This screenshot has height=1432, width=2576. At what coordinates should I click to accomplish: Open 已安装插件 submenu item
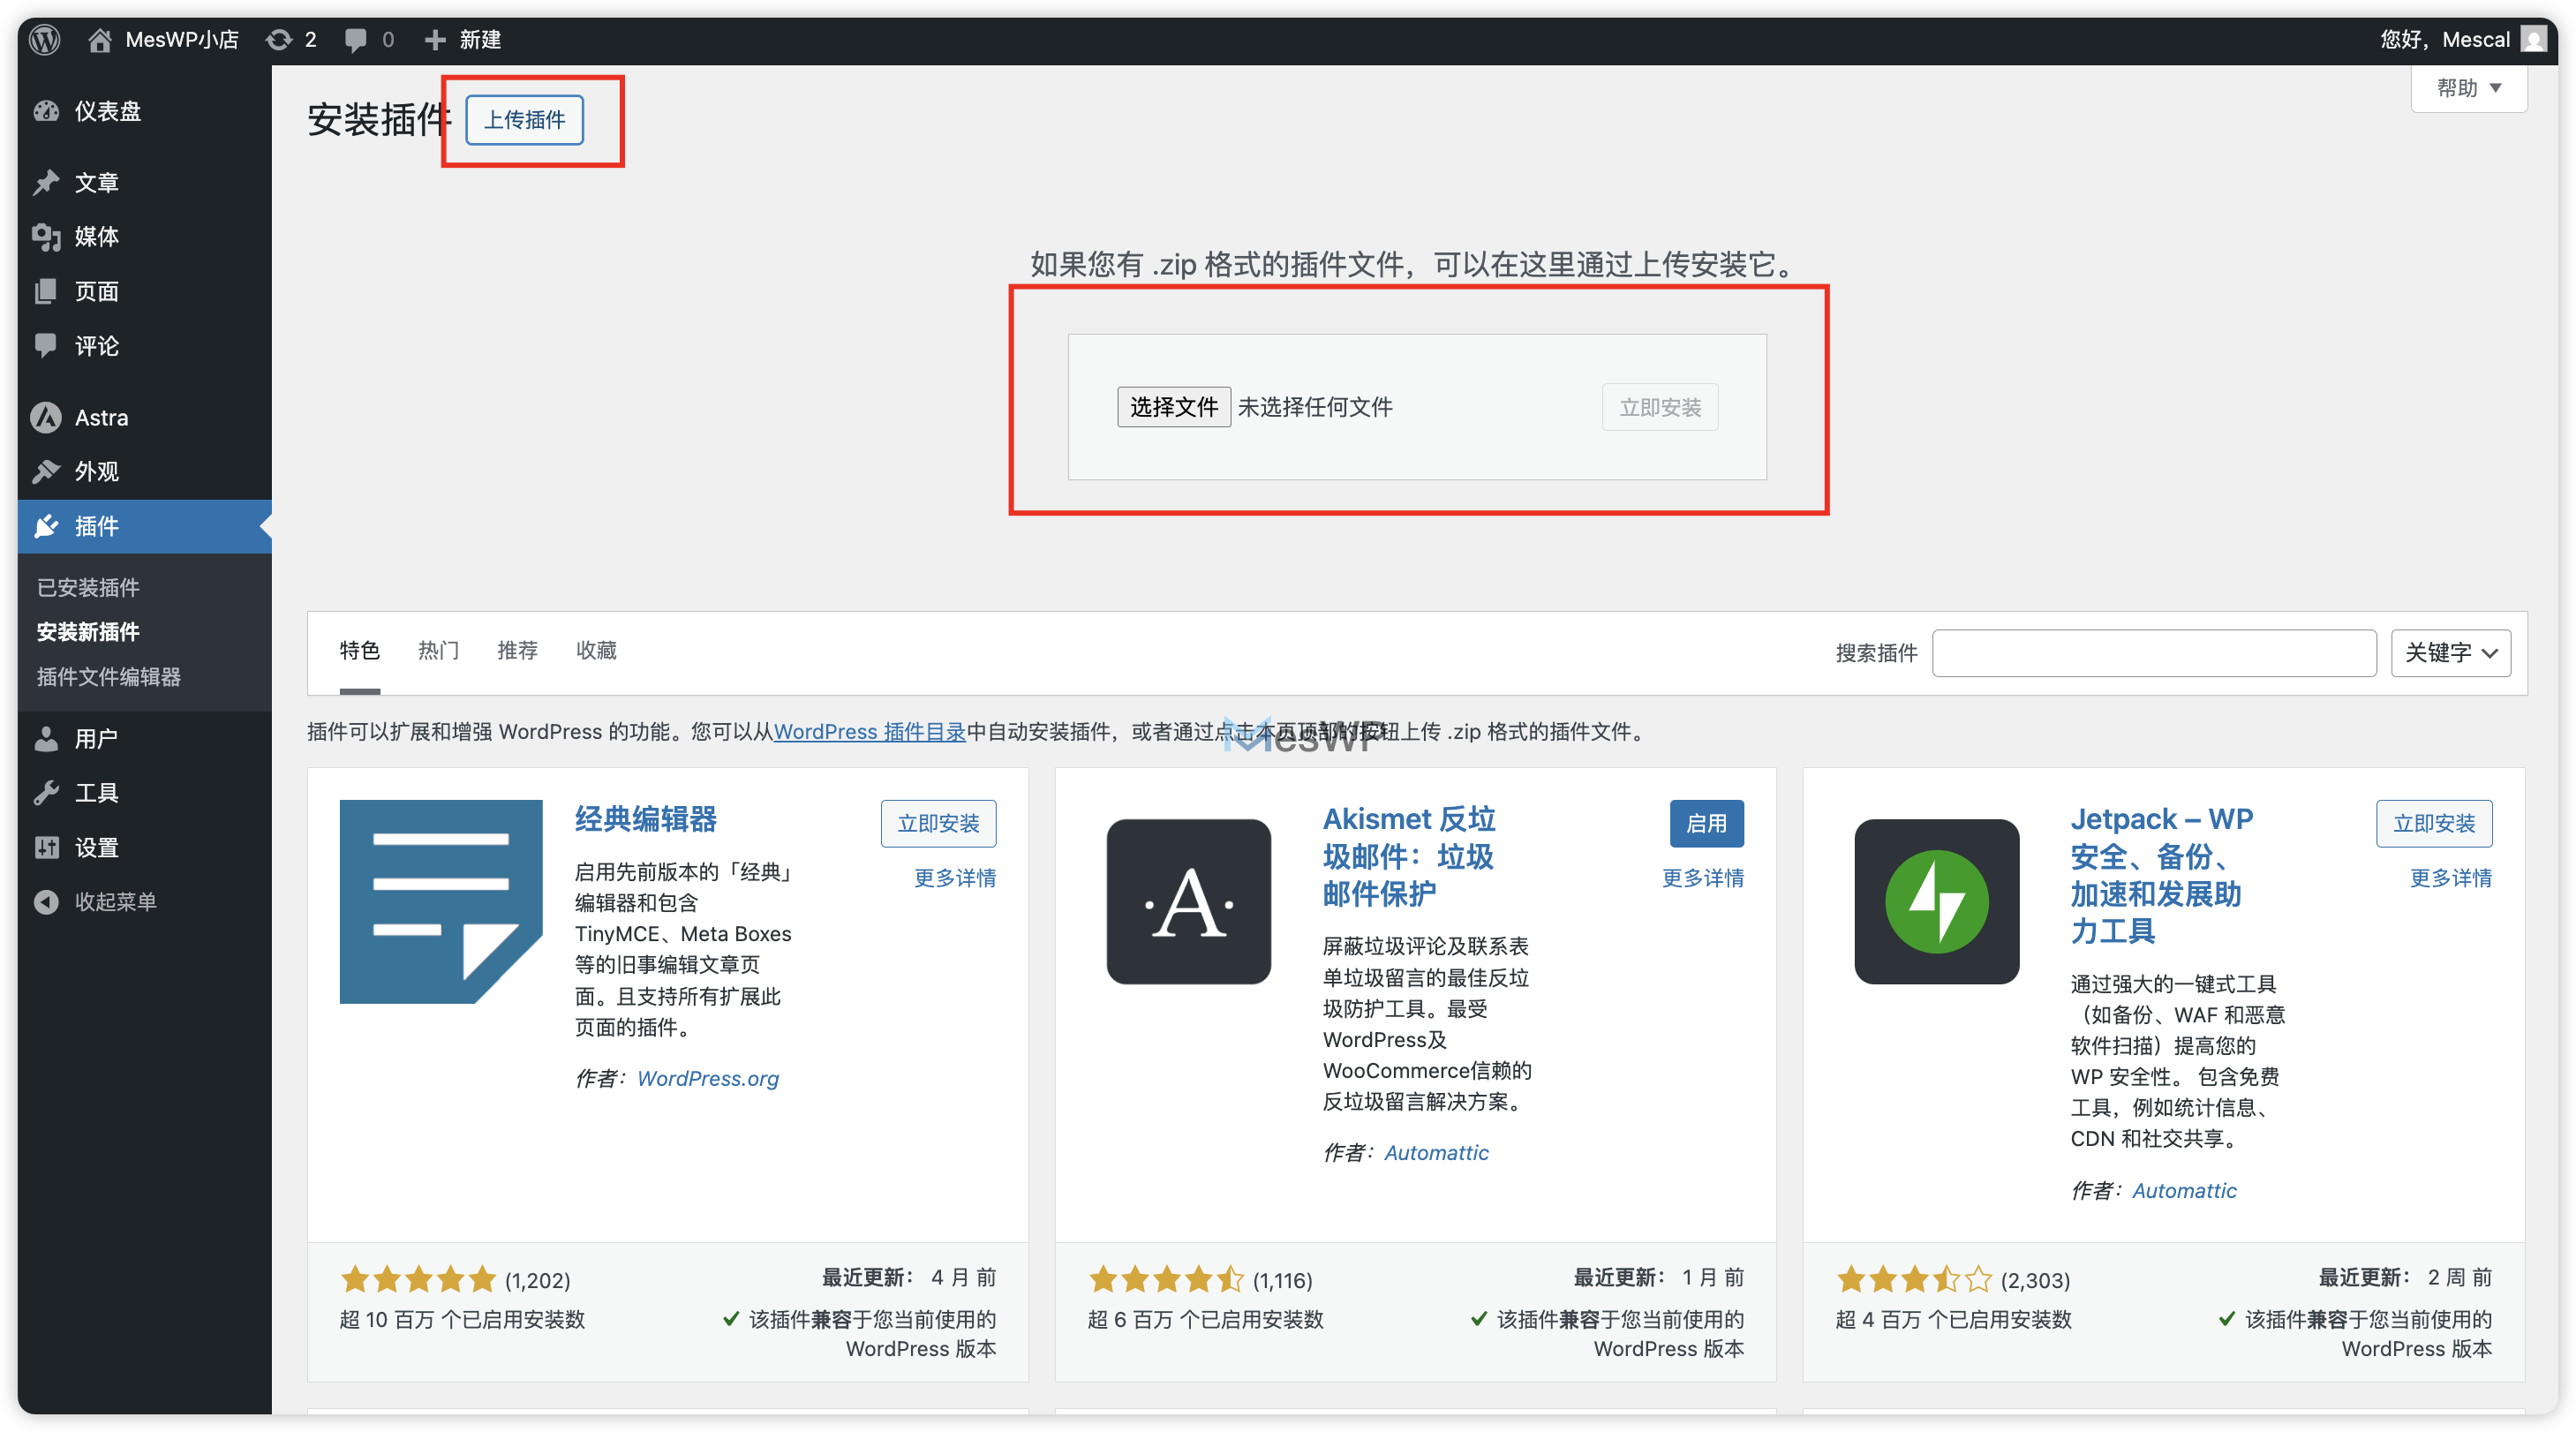(88, 587)
